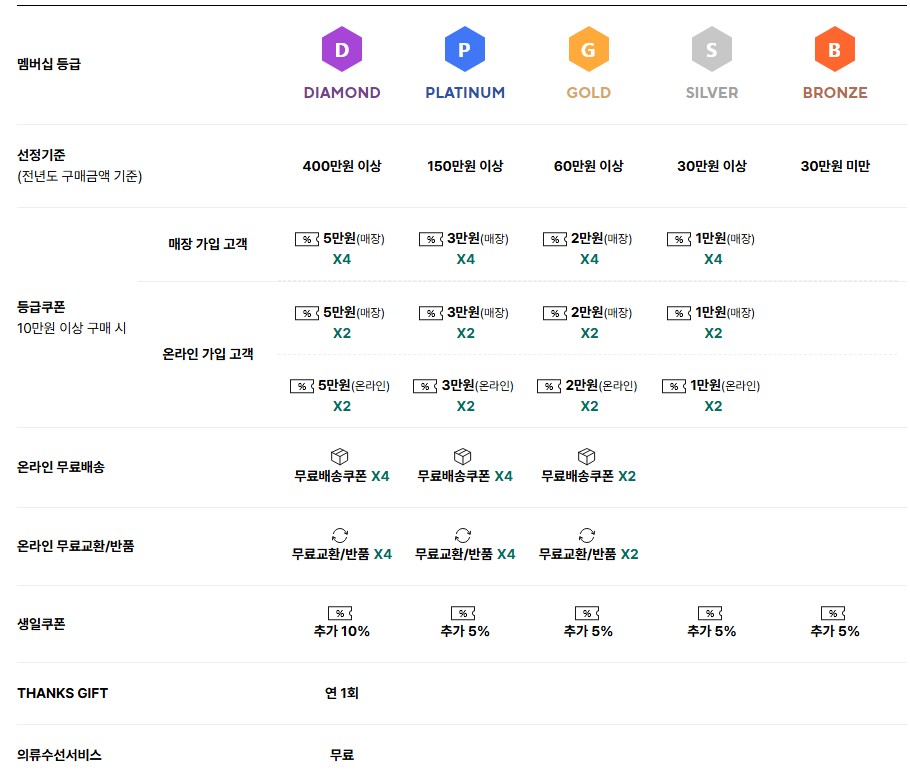Click the Bronze hexagon B badge
Viewport: 910px width, 774px height.
point(835,50)
